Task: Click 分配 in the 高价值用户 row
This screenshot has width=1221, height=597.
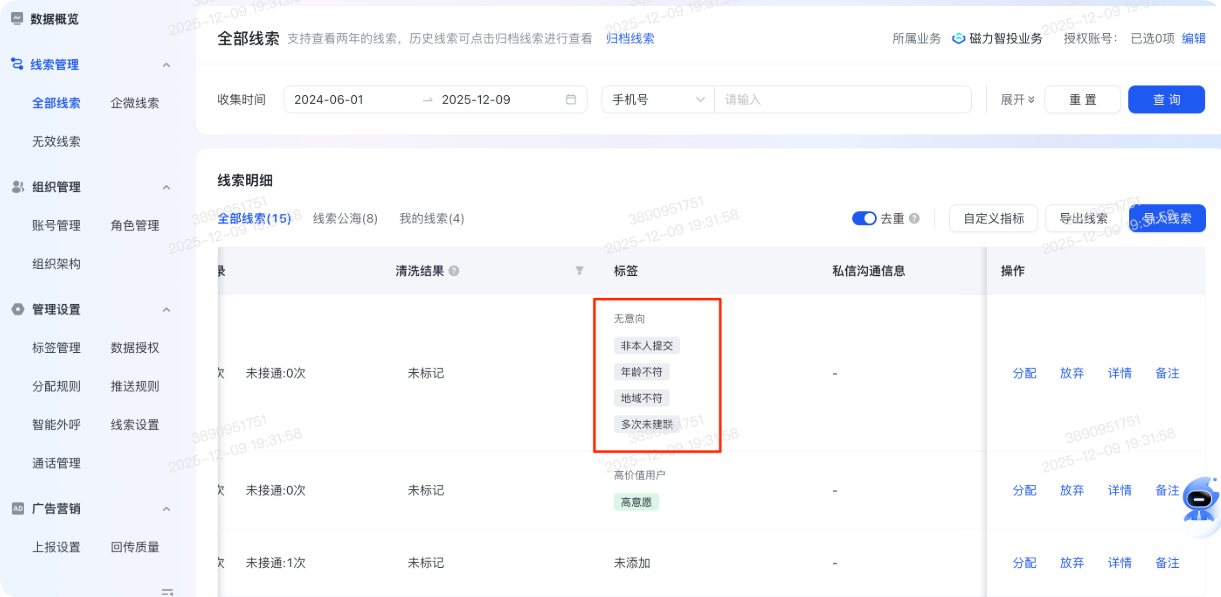Action: [x=1024, y=490]
